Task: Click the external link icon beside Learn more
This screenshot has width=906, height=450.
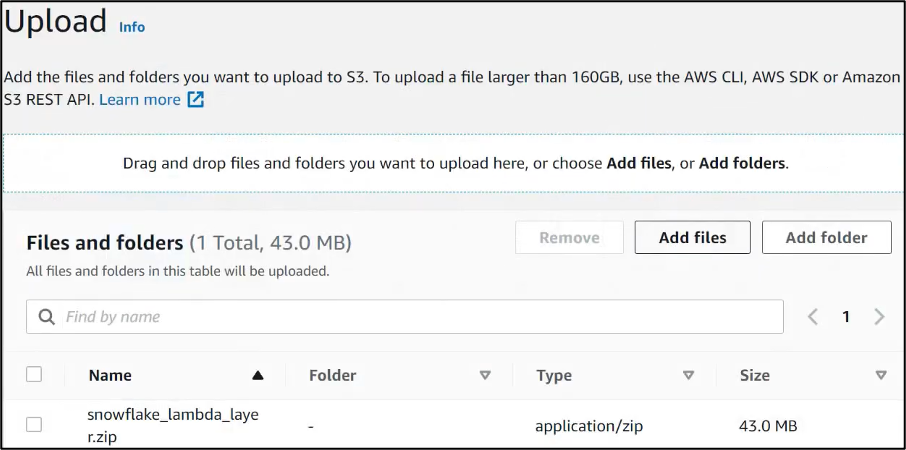Action: [196, 100]
